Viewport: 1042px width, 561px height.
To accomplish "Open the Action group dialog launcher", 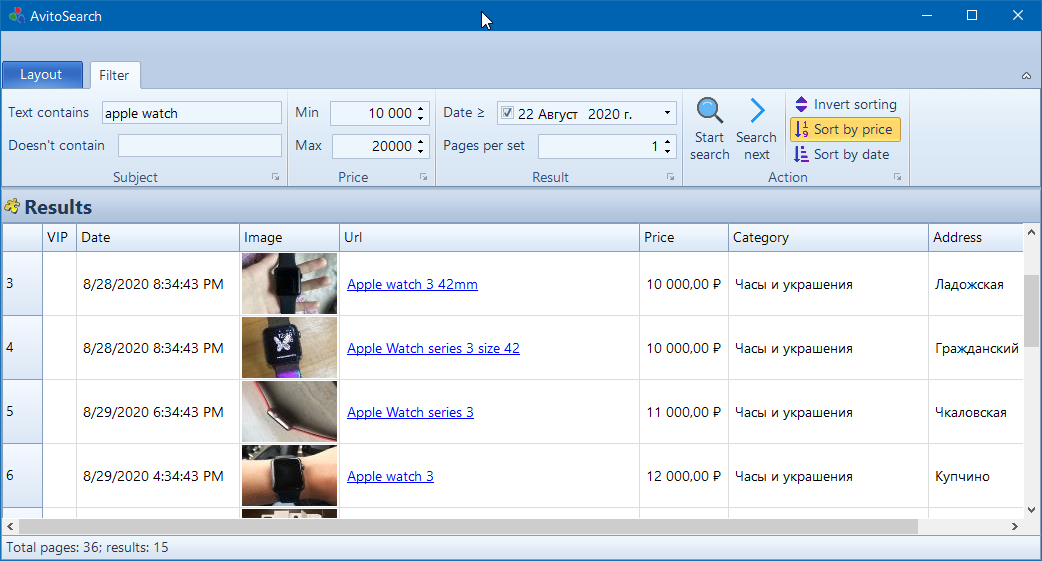I will pos(897,177).
